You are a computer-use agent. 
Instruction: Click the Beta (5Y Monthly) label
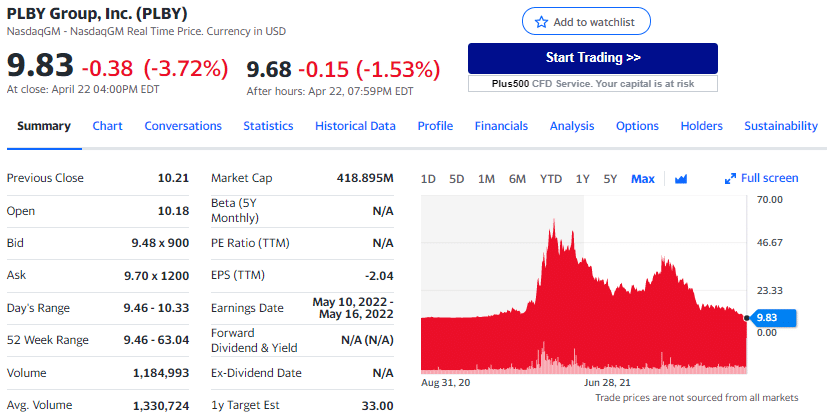235,211
